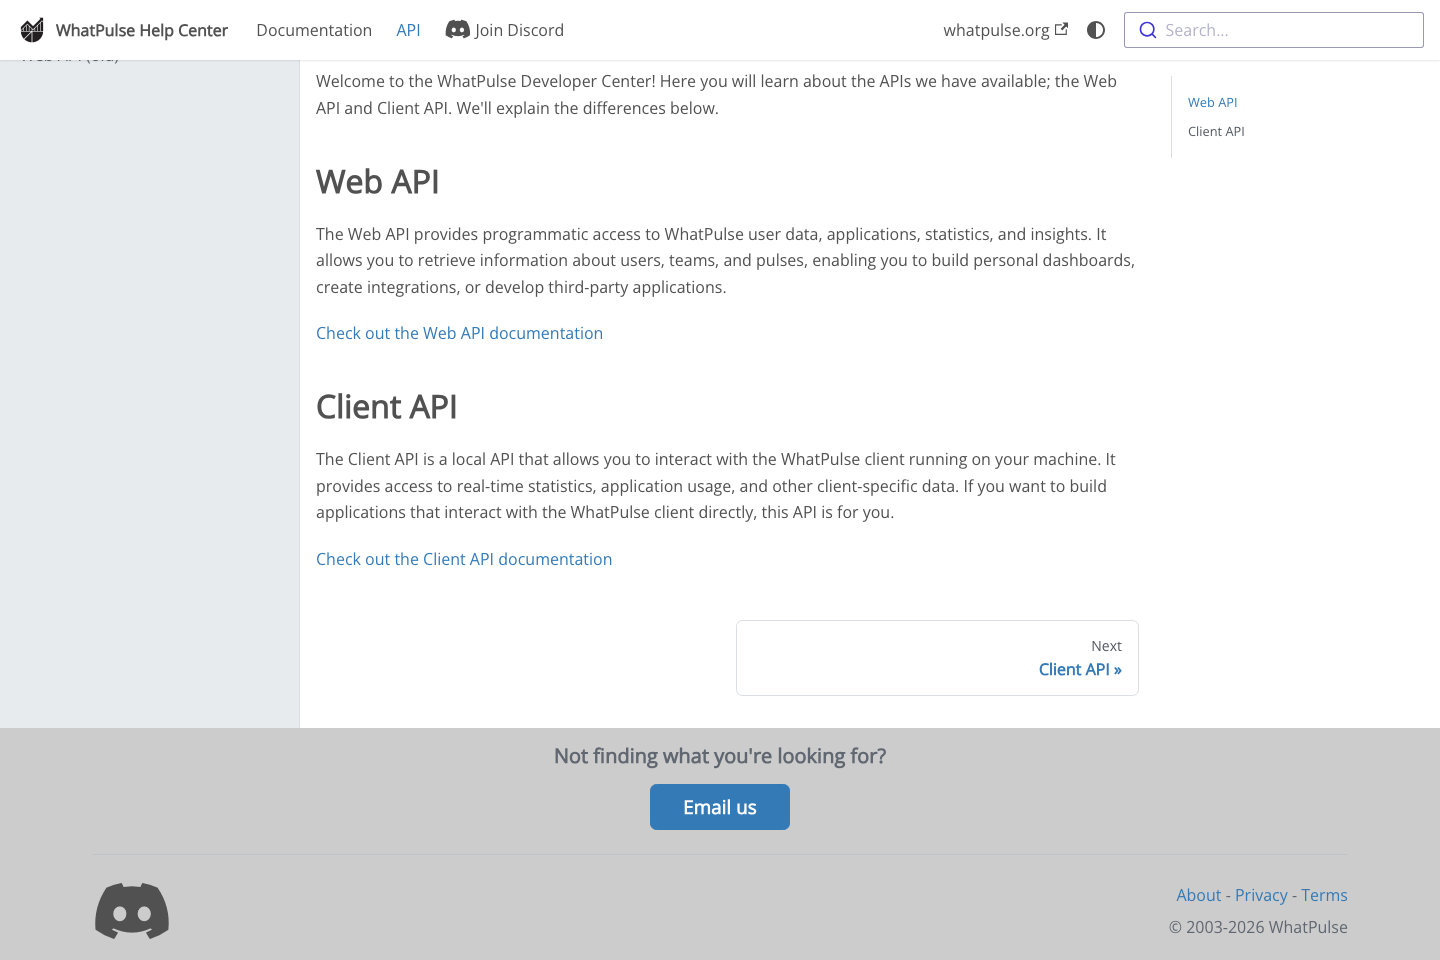1440x960 pixels.
Task: Click the half-circle theme icon in the header
Action: pos(1096,30)
